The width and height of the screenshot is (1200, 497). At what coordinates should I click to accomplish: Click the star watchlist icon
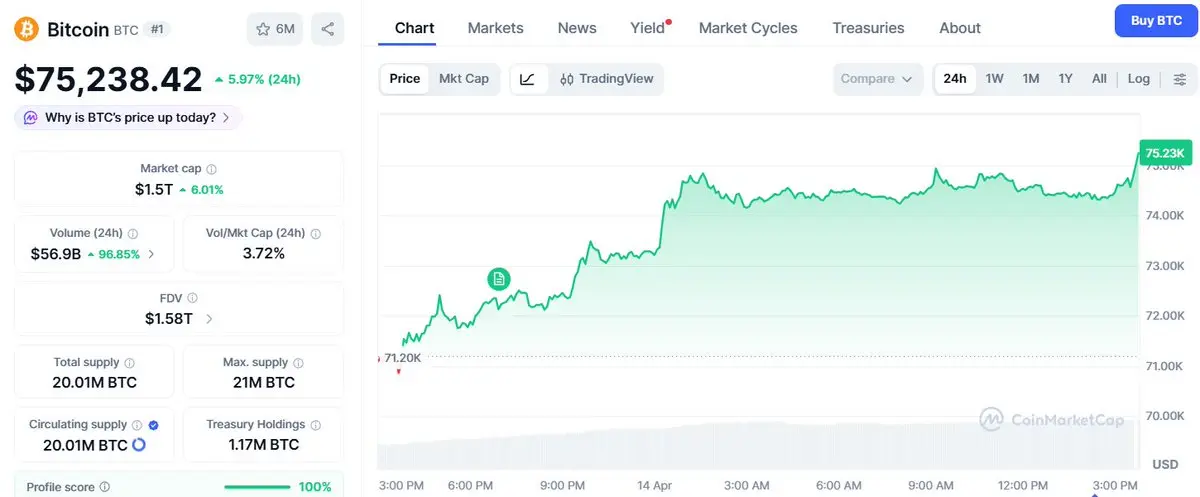[263, 29]
